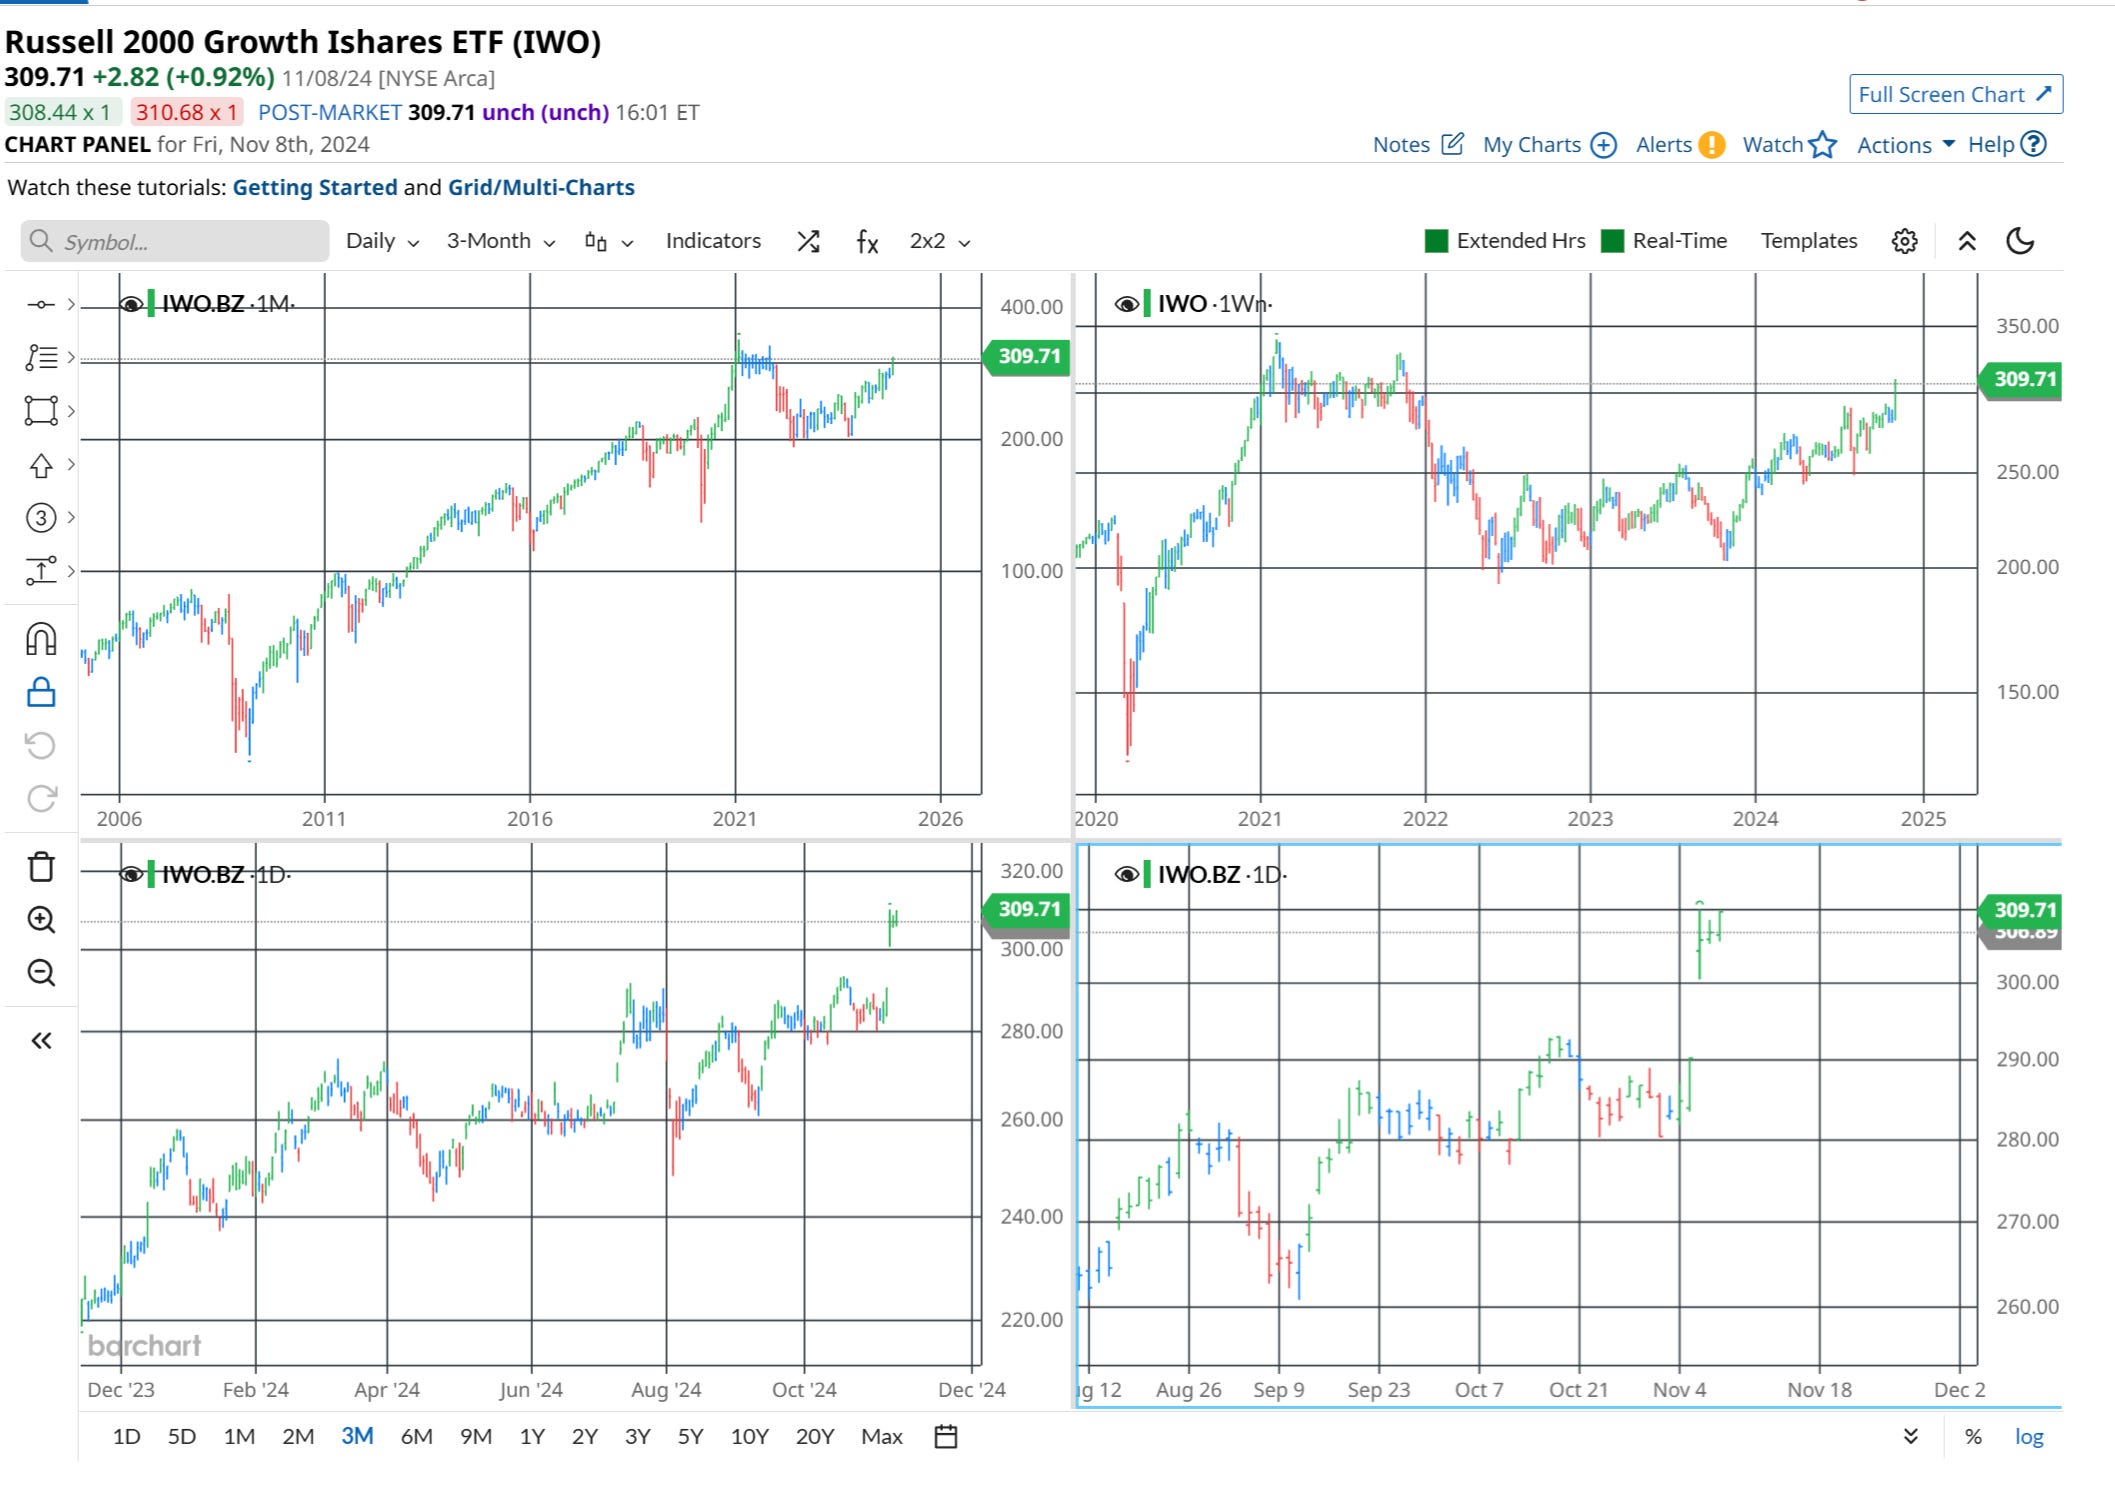
Task: Toggle Real-Time checkbox
Action: (x=1612, y=241)
